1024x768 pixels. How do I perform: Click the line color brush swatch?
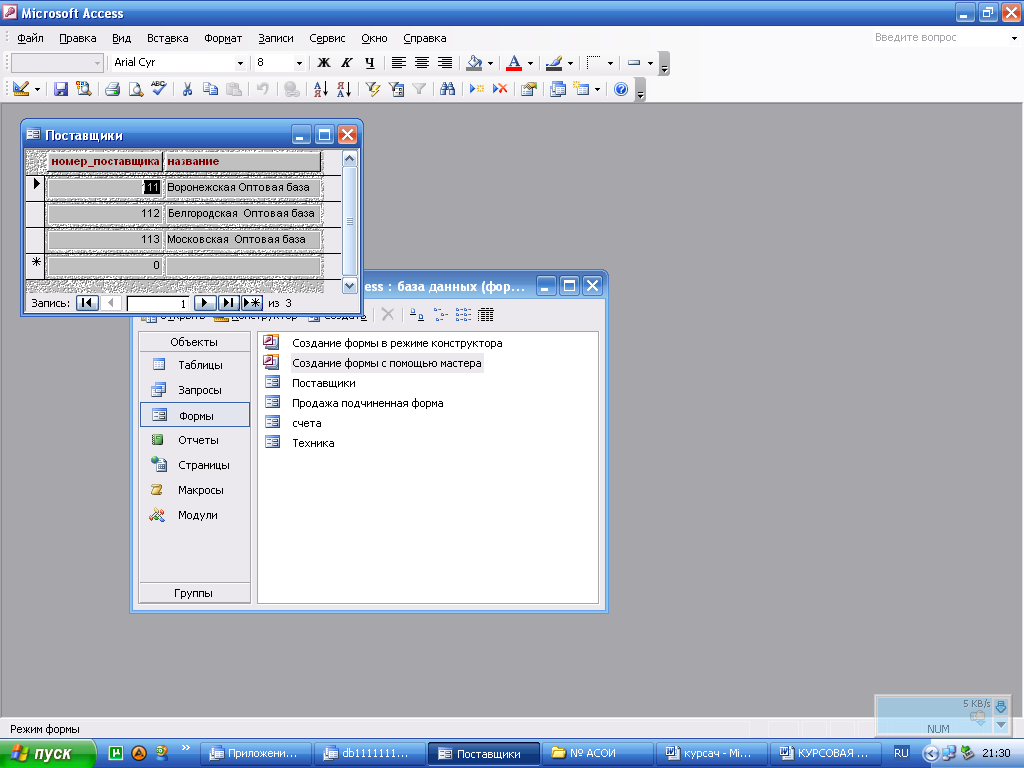(x=554, y=63)
